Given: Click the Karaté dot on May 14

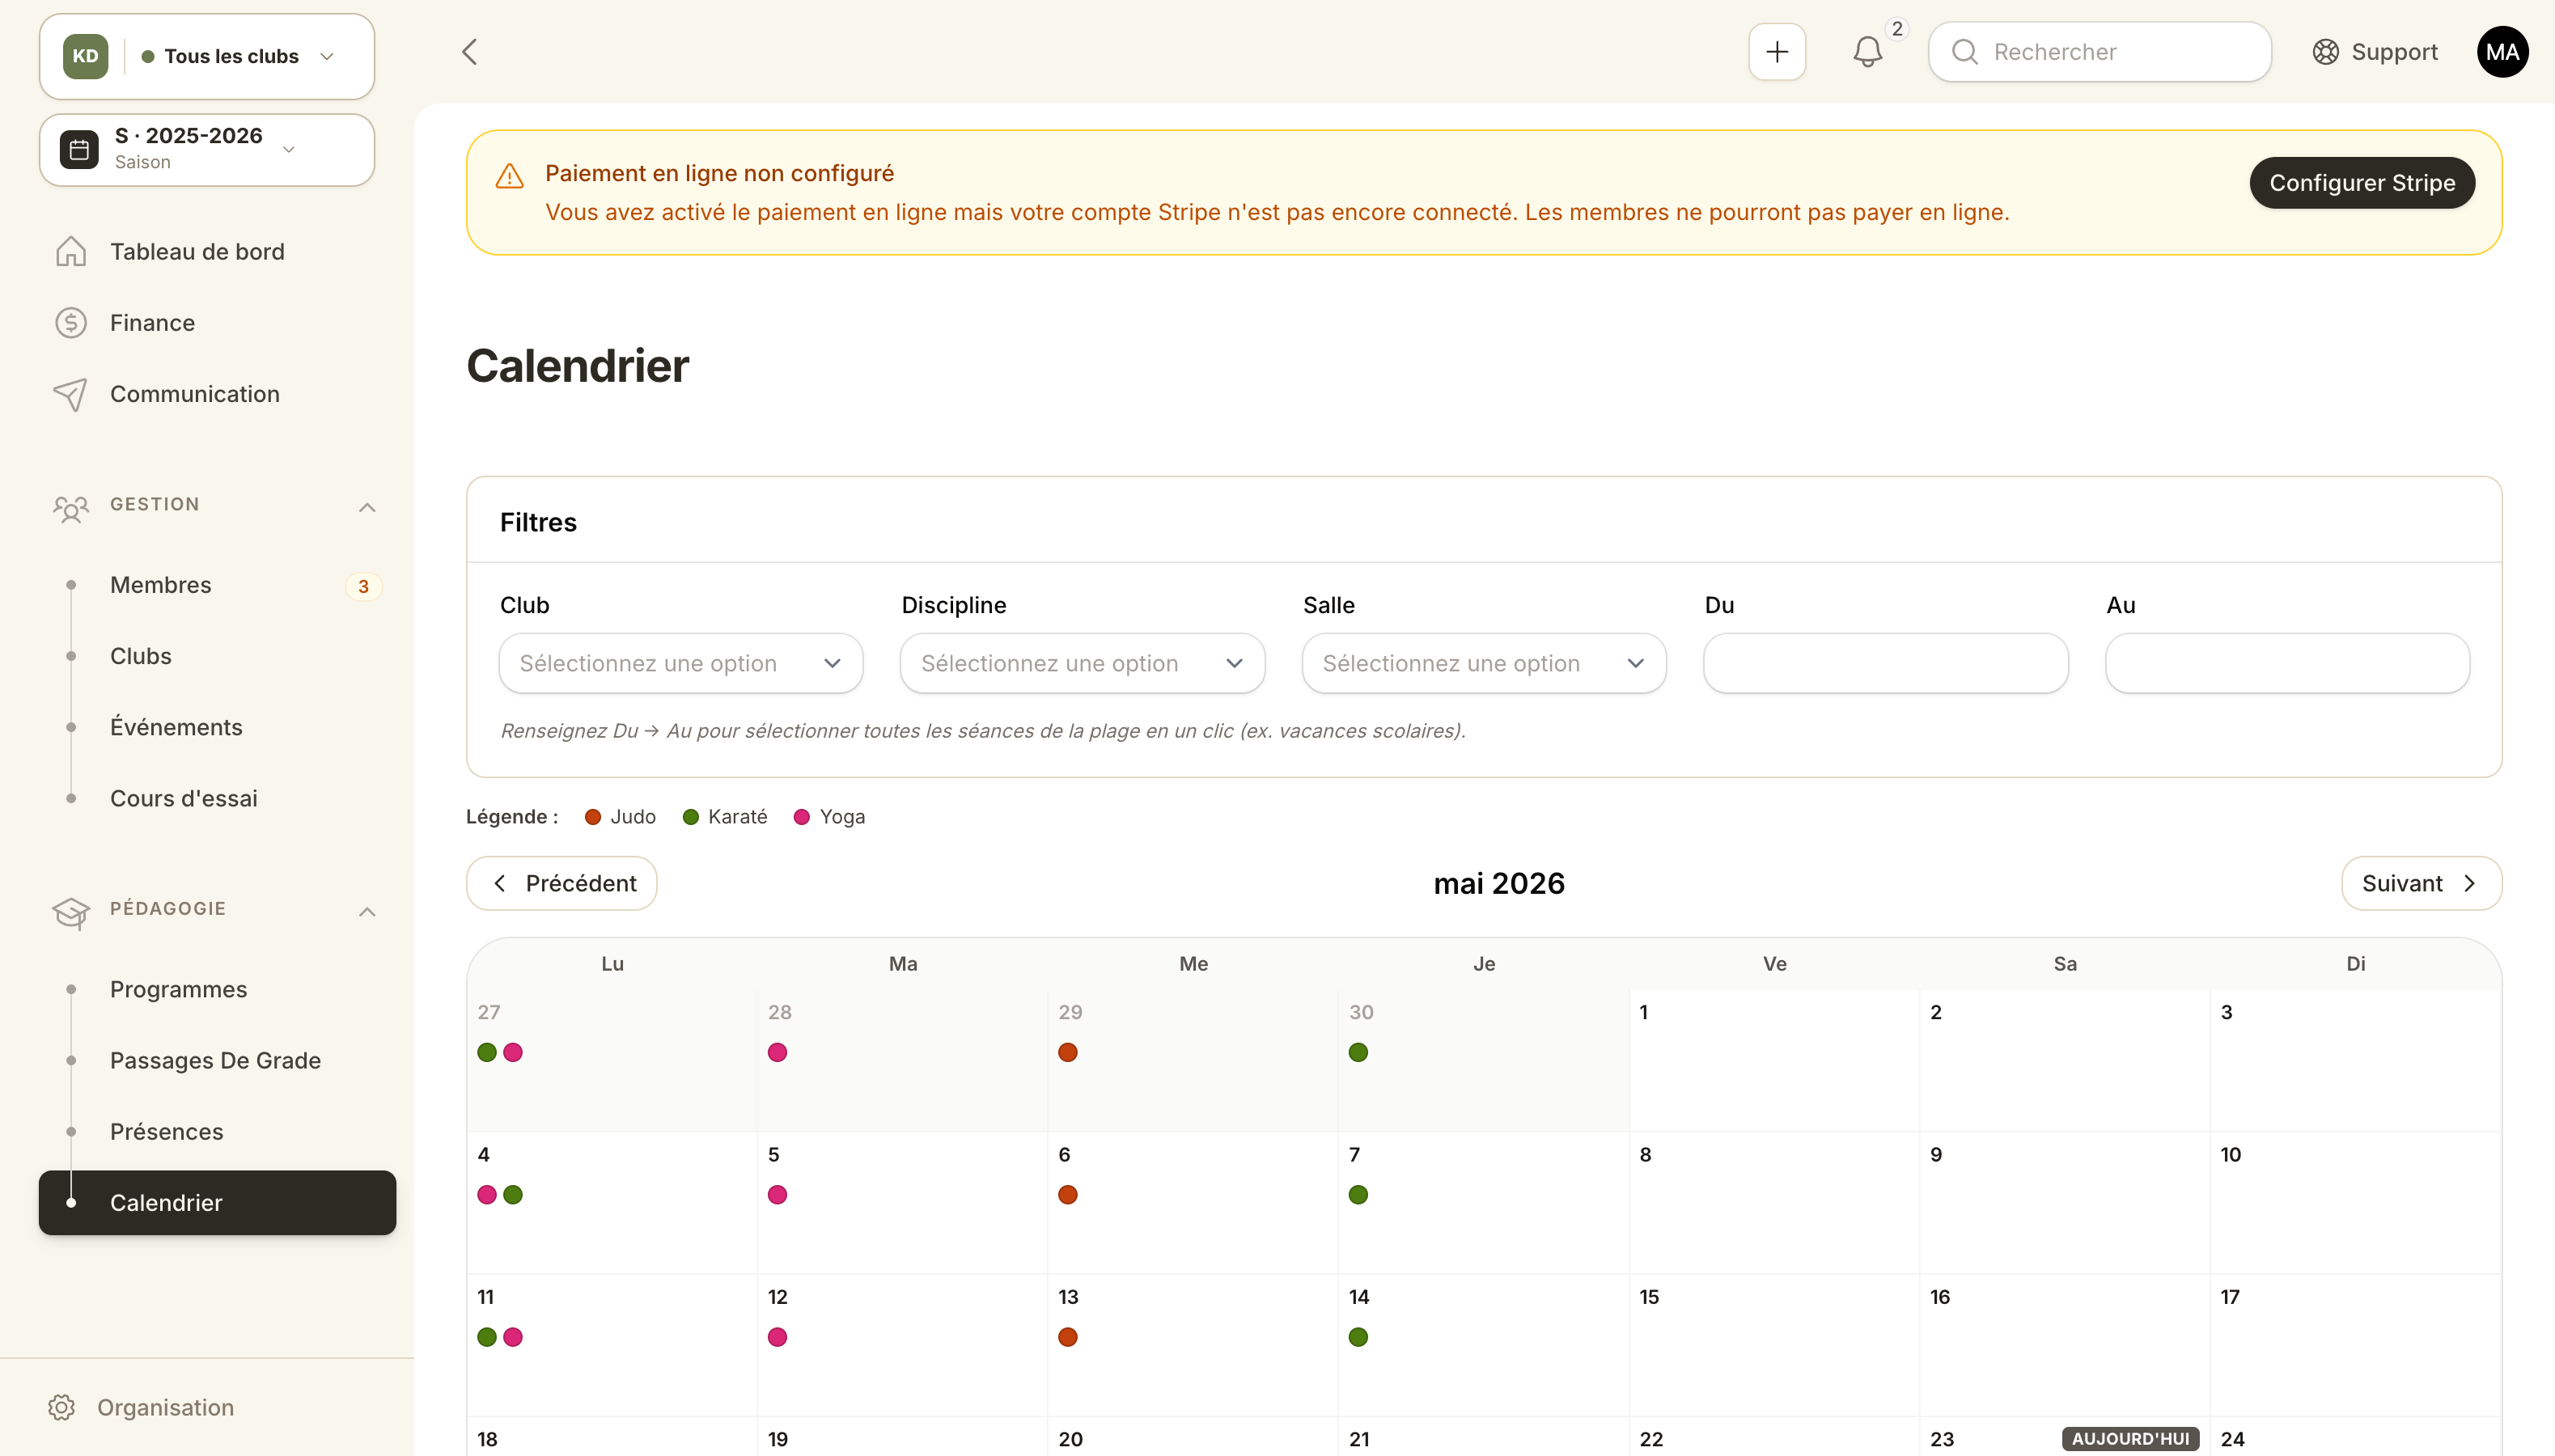Looking at the screenshot, I should (1358, 1337).
